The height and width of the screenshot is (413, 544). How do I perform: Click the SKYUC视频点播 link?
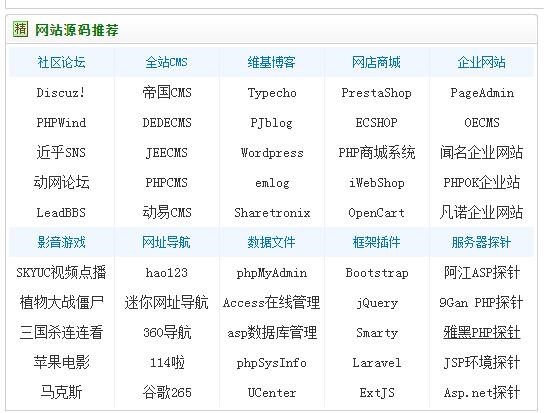coord(61,272)
